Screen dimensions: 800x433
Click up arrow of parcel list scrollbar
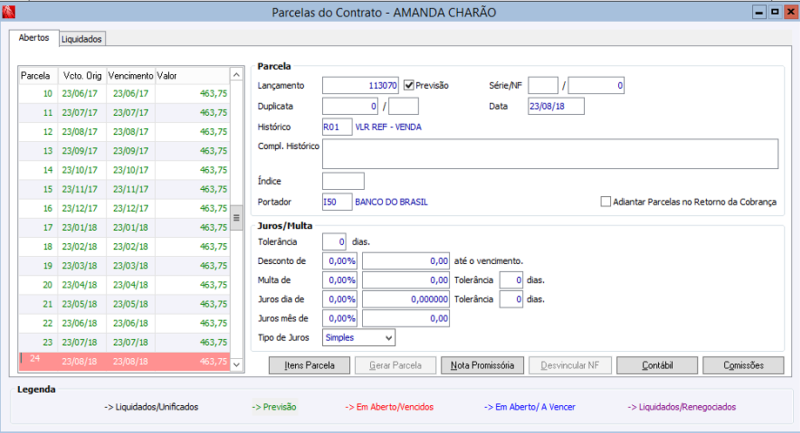tap(236, 75)
